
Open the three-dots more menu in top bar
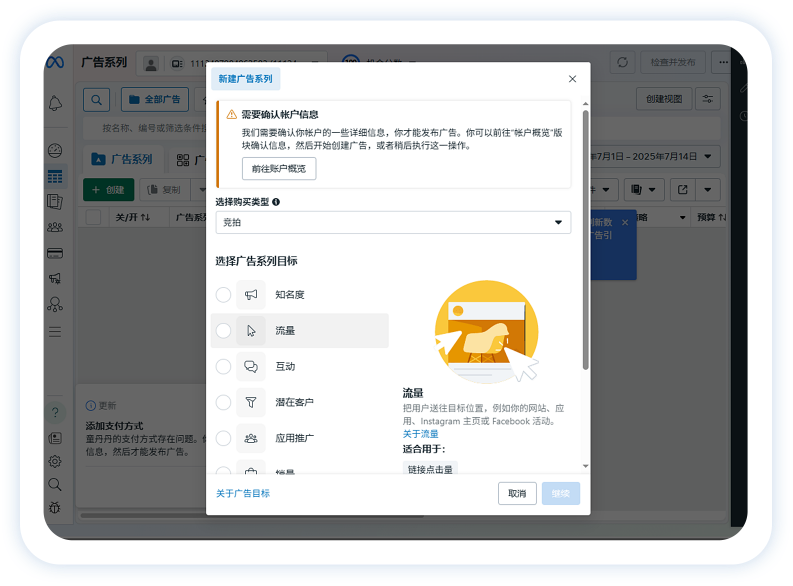click(x=723, y=62)
